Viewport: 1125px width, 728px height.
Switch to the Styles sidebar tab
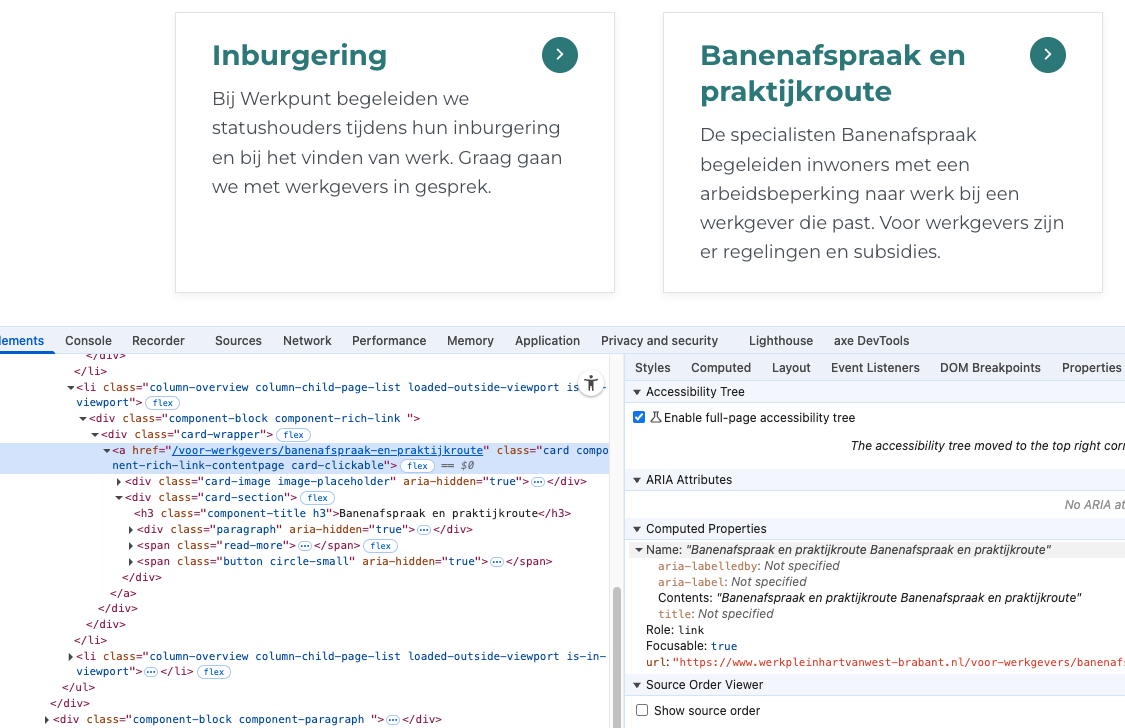[652, 368]
